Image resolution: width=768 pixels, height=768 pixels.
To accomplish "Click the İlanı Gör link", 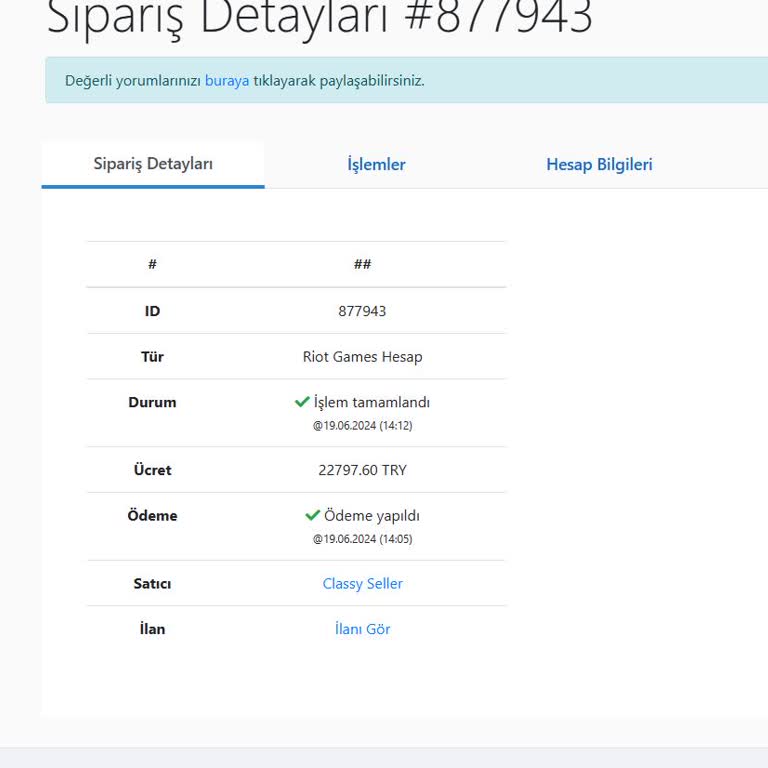I will pos(362,629).
